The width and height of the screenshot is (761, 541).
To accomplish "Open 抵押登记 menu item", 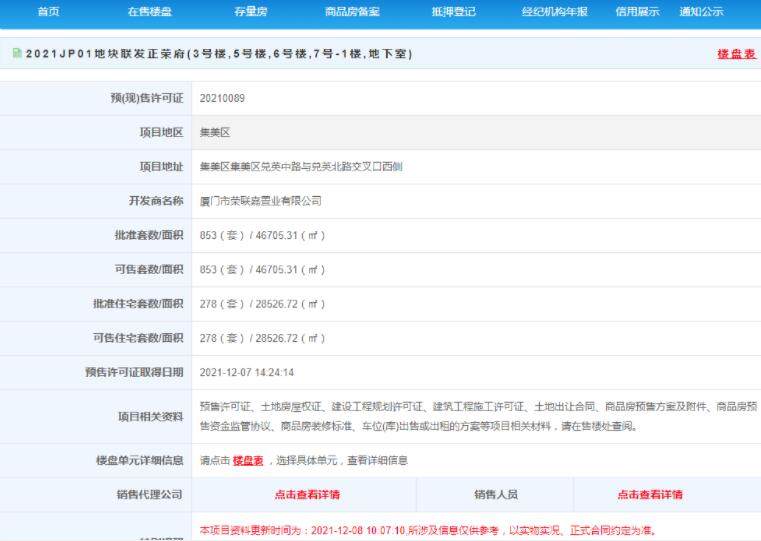I will [x=454, y=11].
